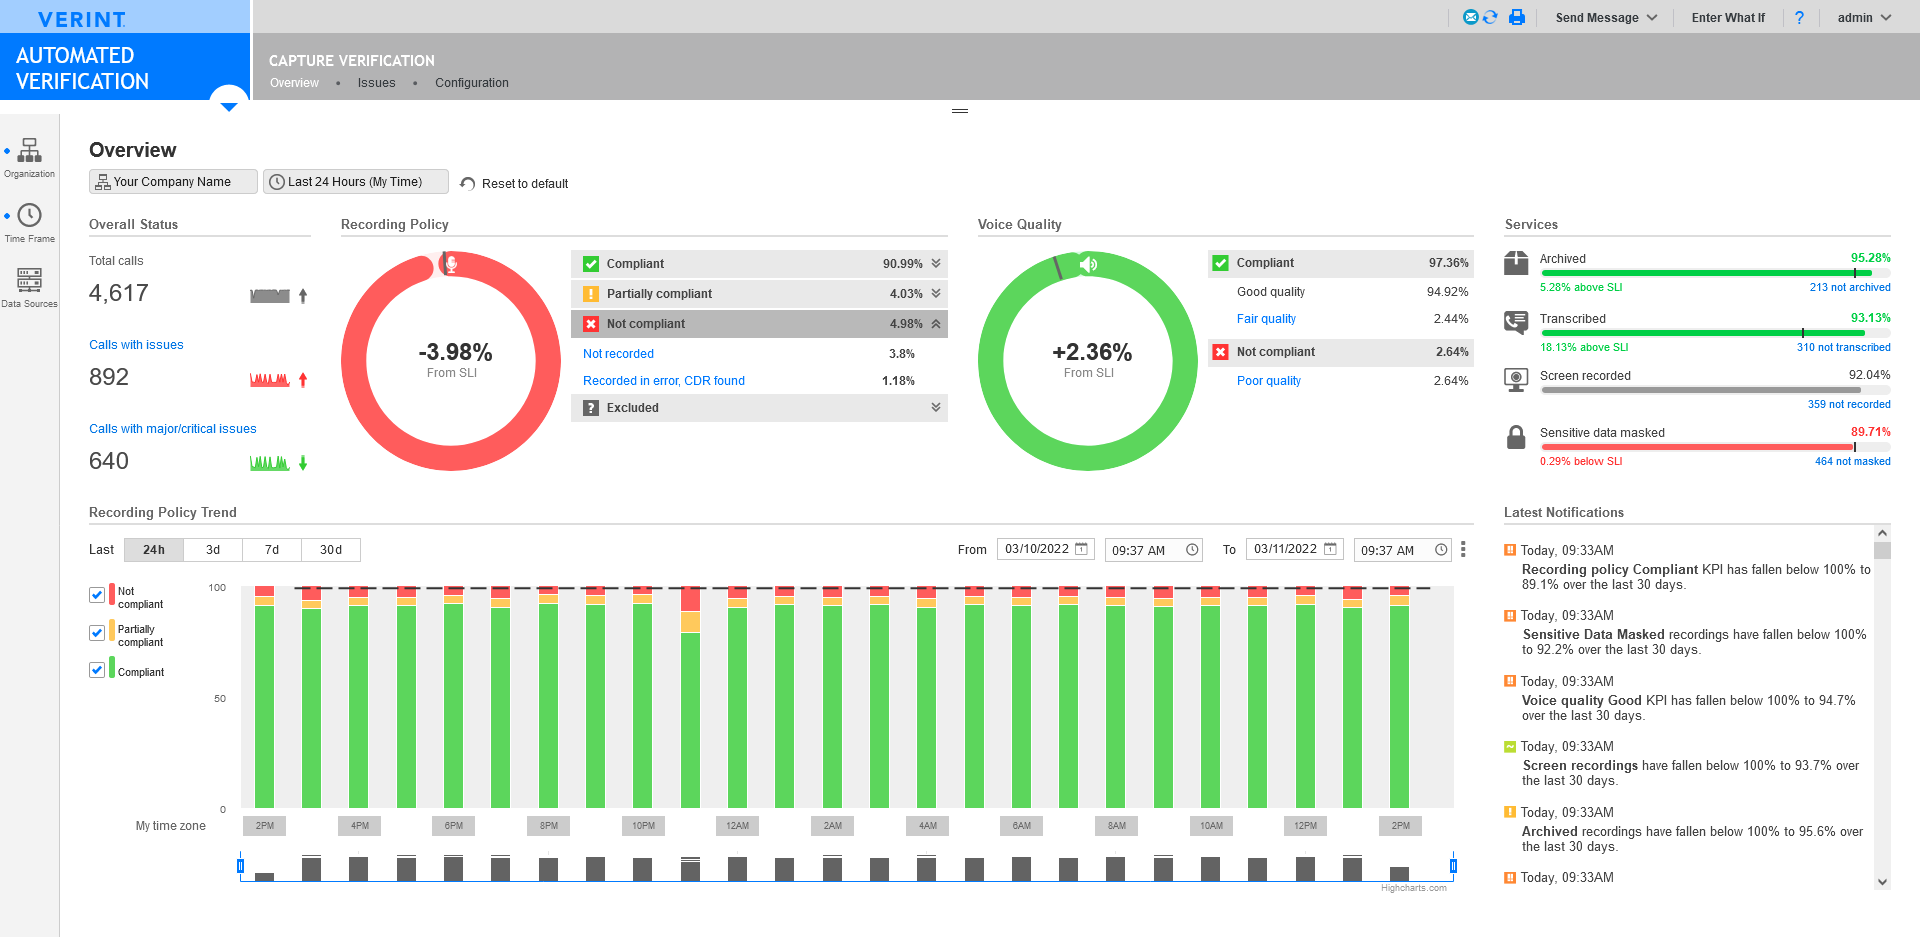Click the Reset to default icon
Viewport: 1920px width, 937px height.
[x=467, y=184]
